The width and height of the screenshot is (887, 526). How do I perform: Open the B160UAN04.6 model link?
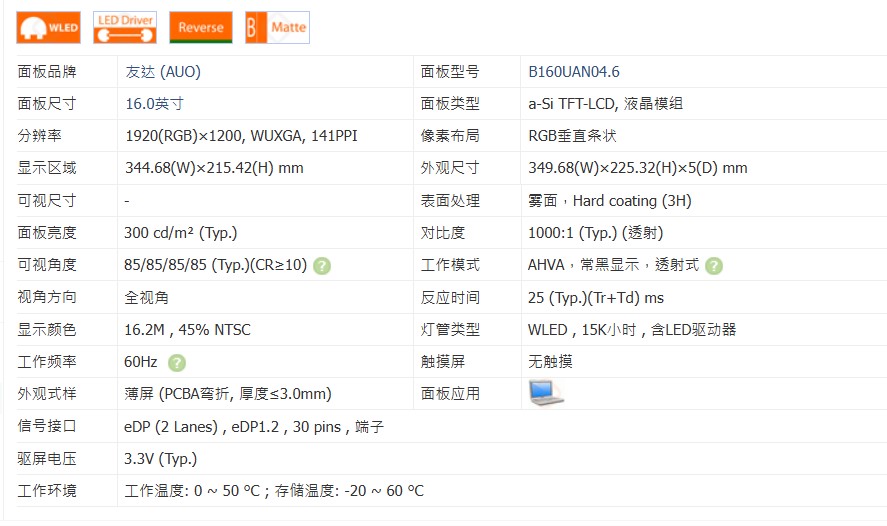574,72
